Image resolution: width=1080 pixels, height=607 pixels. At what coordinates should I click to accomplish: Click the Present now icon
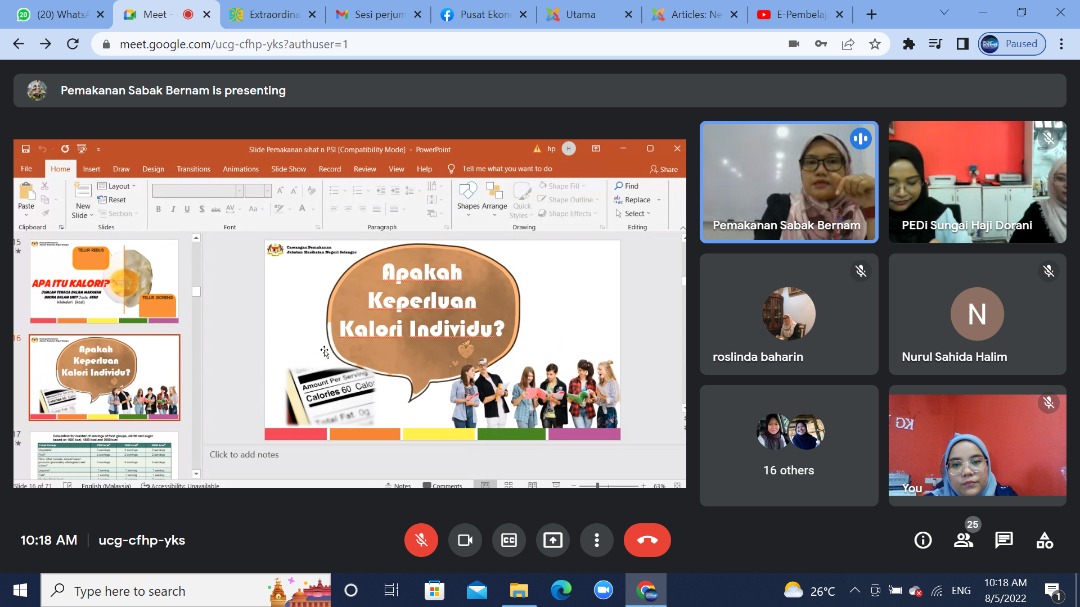(553, 540)
